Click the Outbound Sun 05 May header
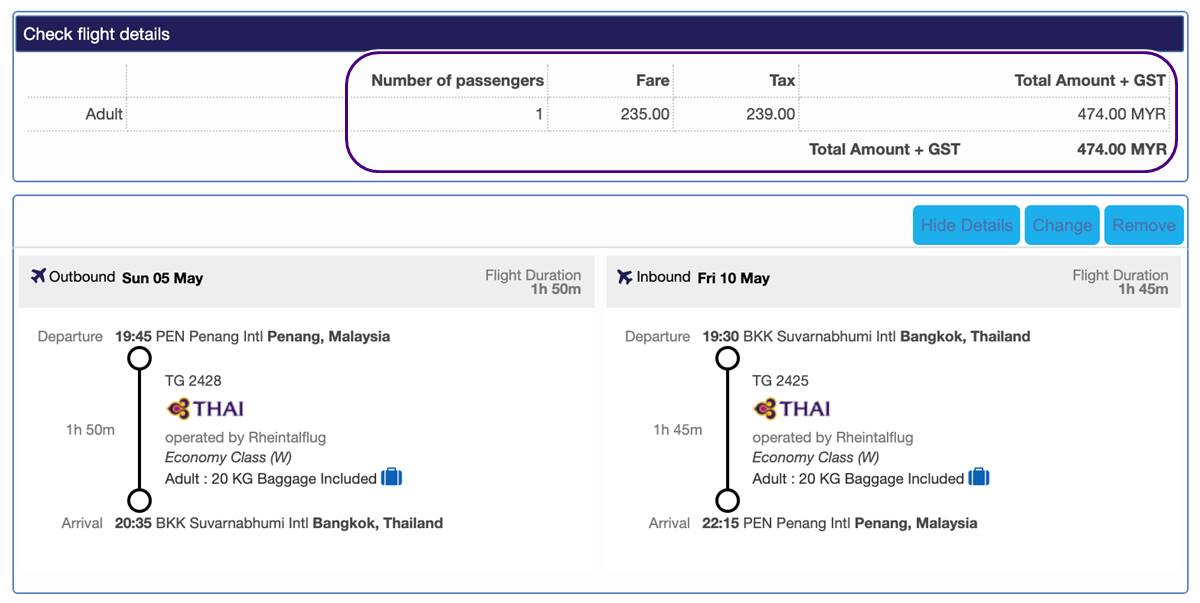The height and width of the screenshot is (603, 1200). [x=162, y=277]
